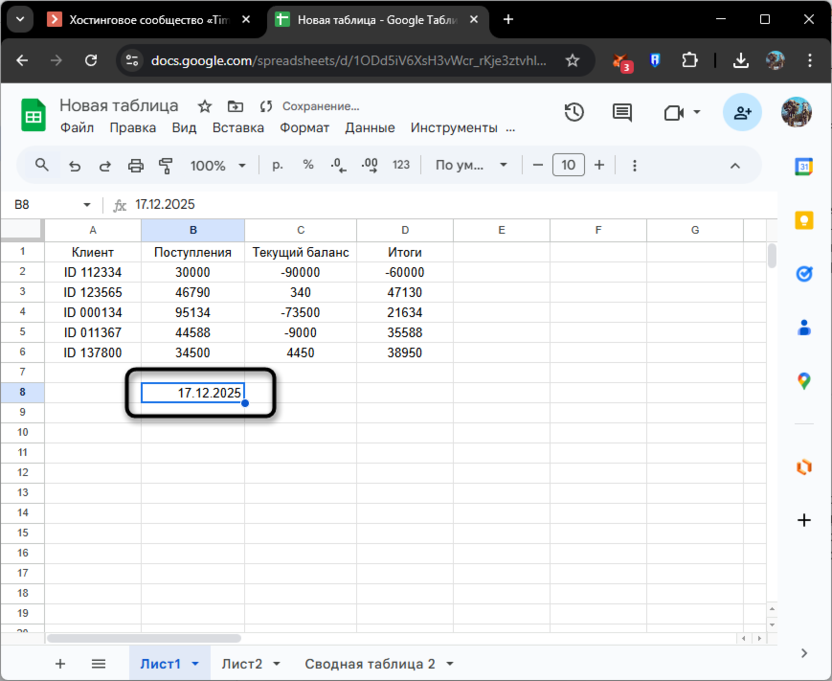Viewport: 832px width, 681px height.
Task: Open the Лист1 tab dropdown arrow
Action: [195, 663]
